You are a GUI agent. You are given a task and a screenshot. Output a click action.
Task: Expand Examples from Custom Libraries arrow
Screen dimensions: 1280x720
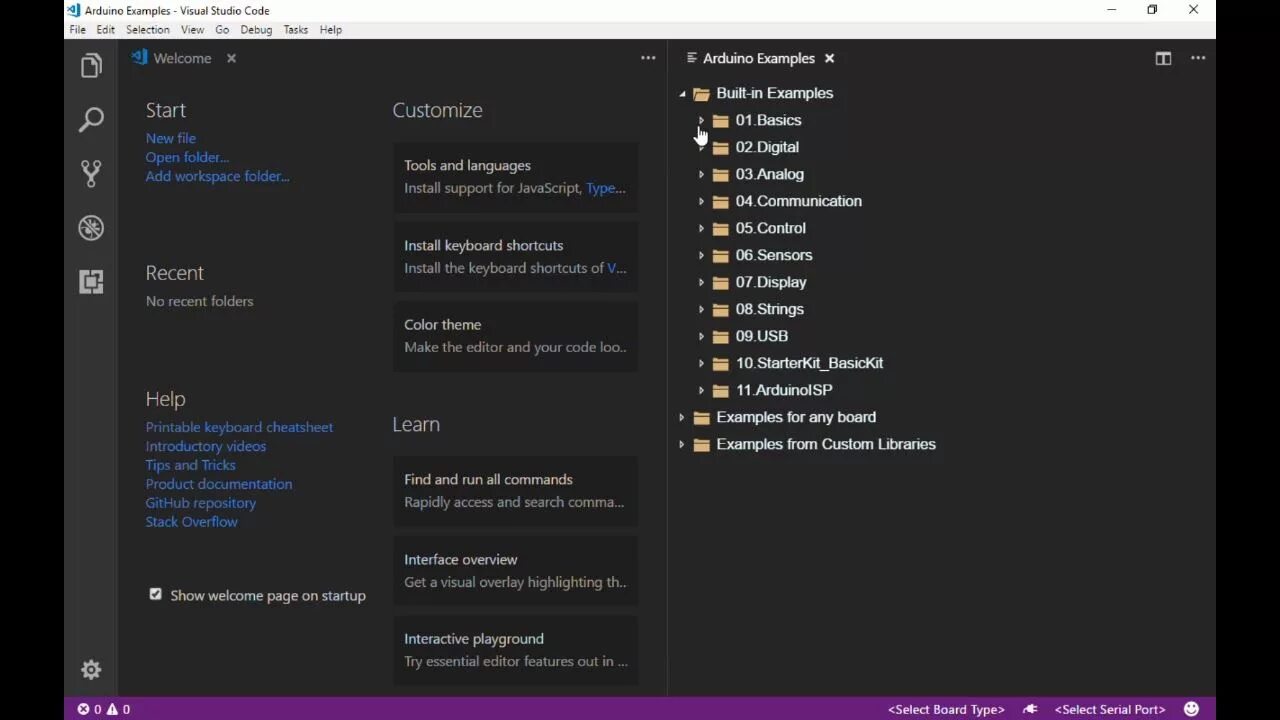[682, 444]
